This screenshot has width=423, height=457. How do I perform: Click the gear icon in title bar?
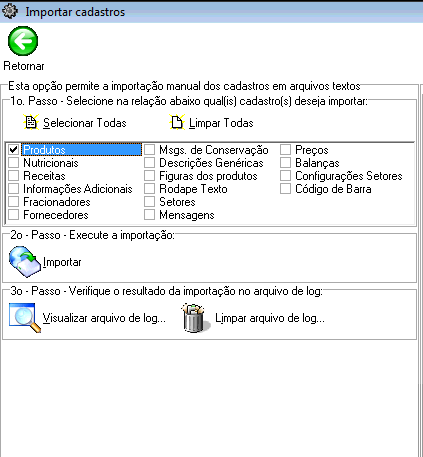(10, 11)
